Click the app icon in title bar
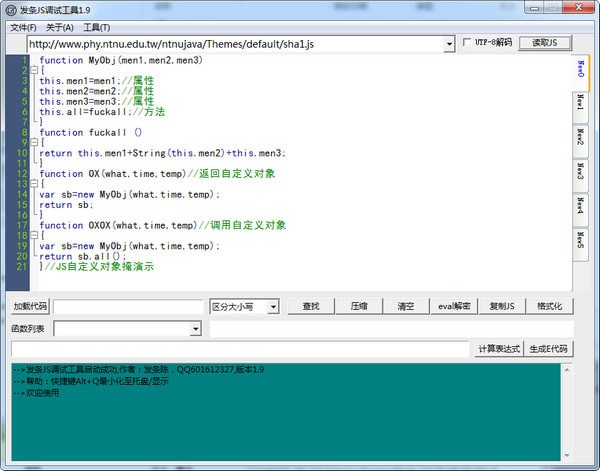The image size is (600, 471). pyautogui.click(x=11, y=9)
